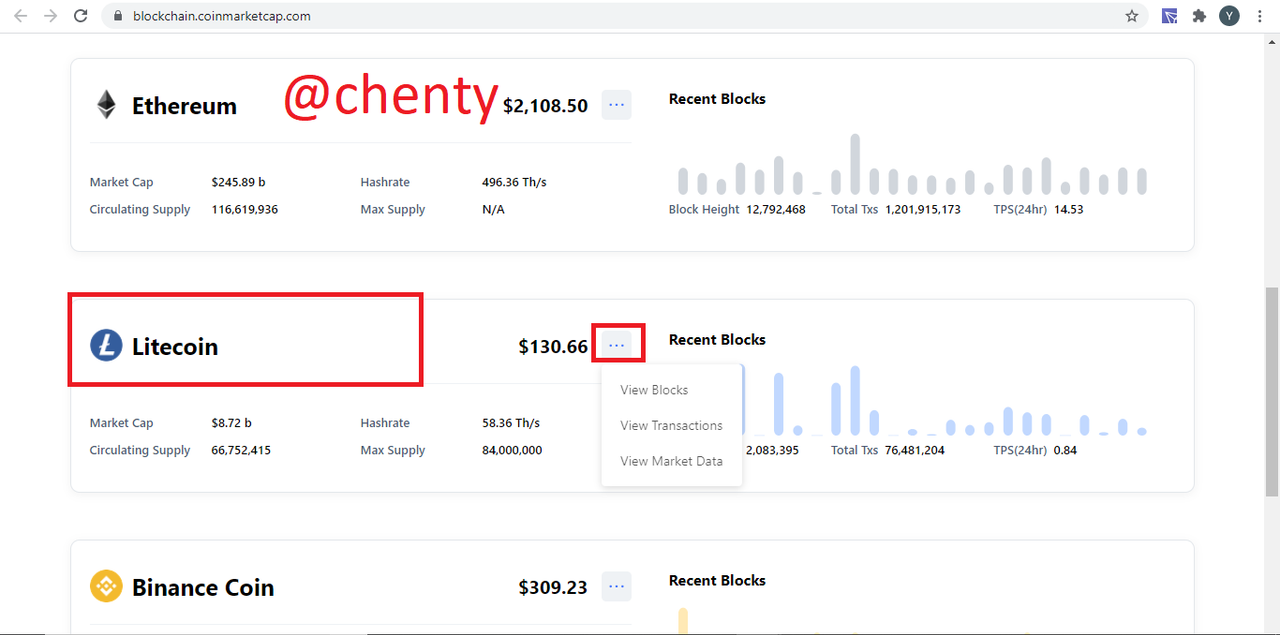The width and height of the screenshot is (1280, 635).
Task: Click the tallest bar in Litecoin recent blocks
Action: pyautogui.click(x=855, y=400)
